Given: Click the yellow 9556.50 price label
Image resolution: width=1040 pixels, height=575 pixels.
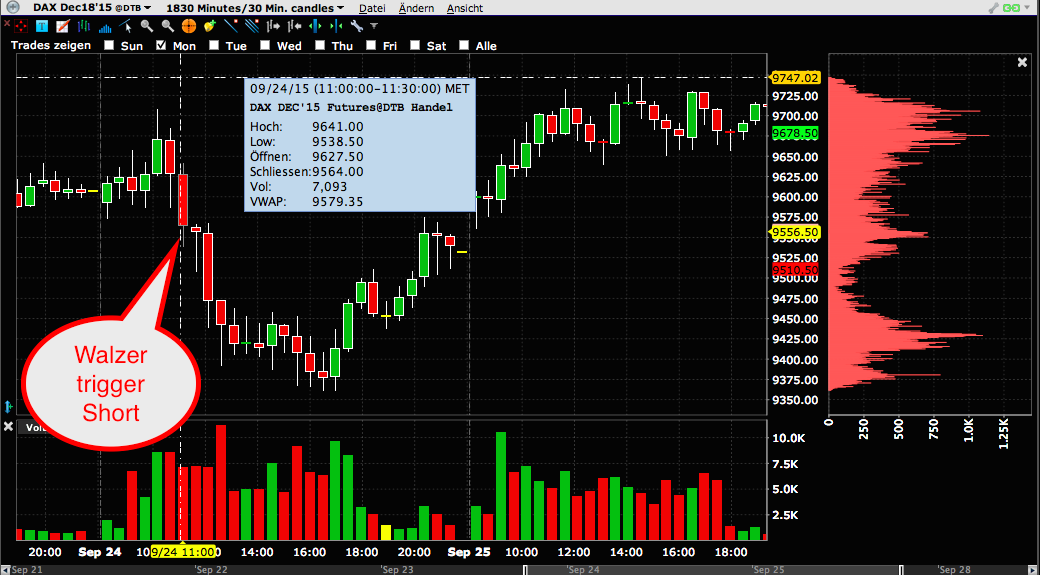Looking at the screenshot, I should [794, 232].
